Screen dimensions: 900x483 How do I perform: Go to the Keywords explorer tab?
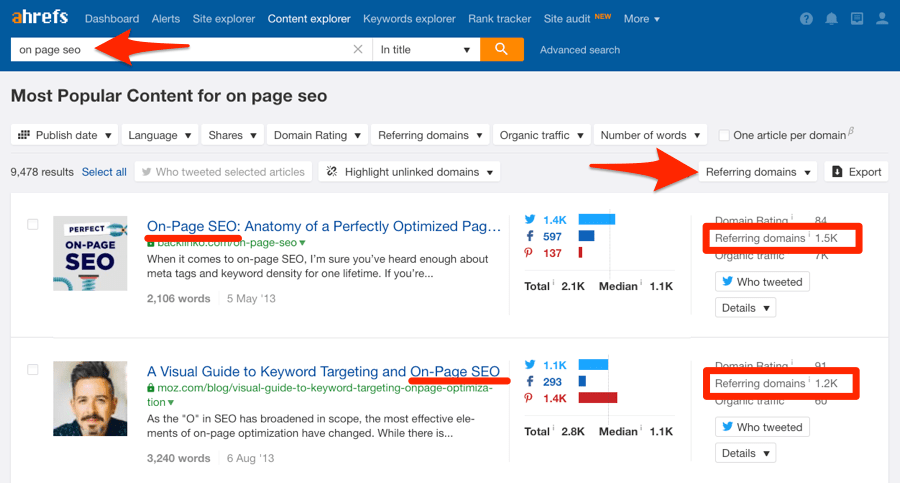pyautogui.click(x=411, y=19)
